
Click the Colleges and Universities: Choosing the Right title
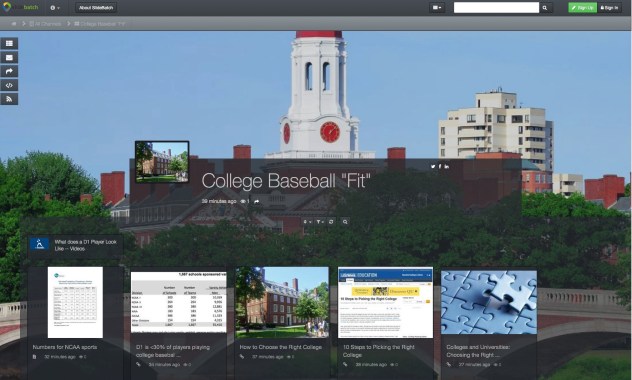click(x=478, y=351)
